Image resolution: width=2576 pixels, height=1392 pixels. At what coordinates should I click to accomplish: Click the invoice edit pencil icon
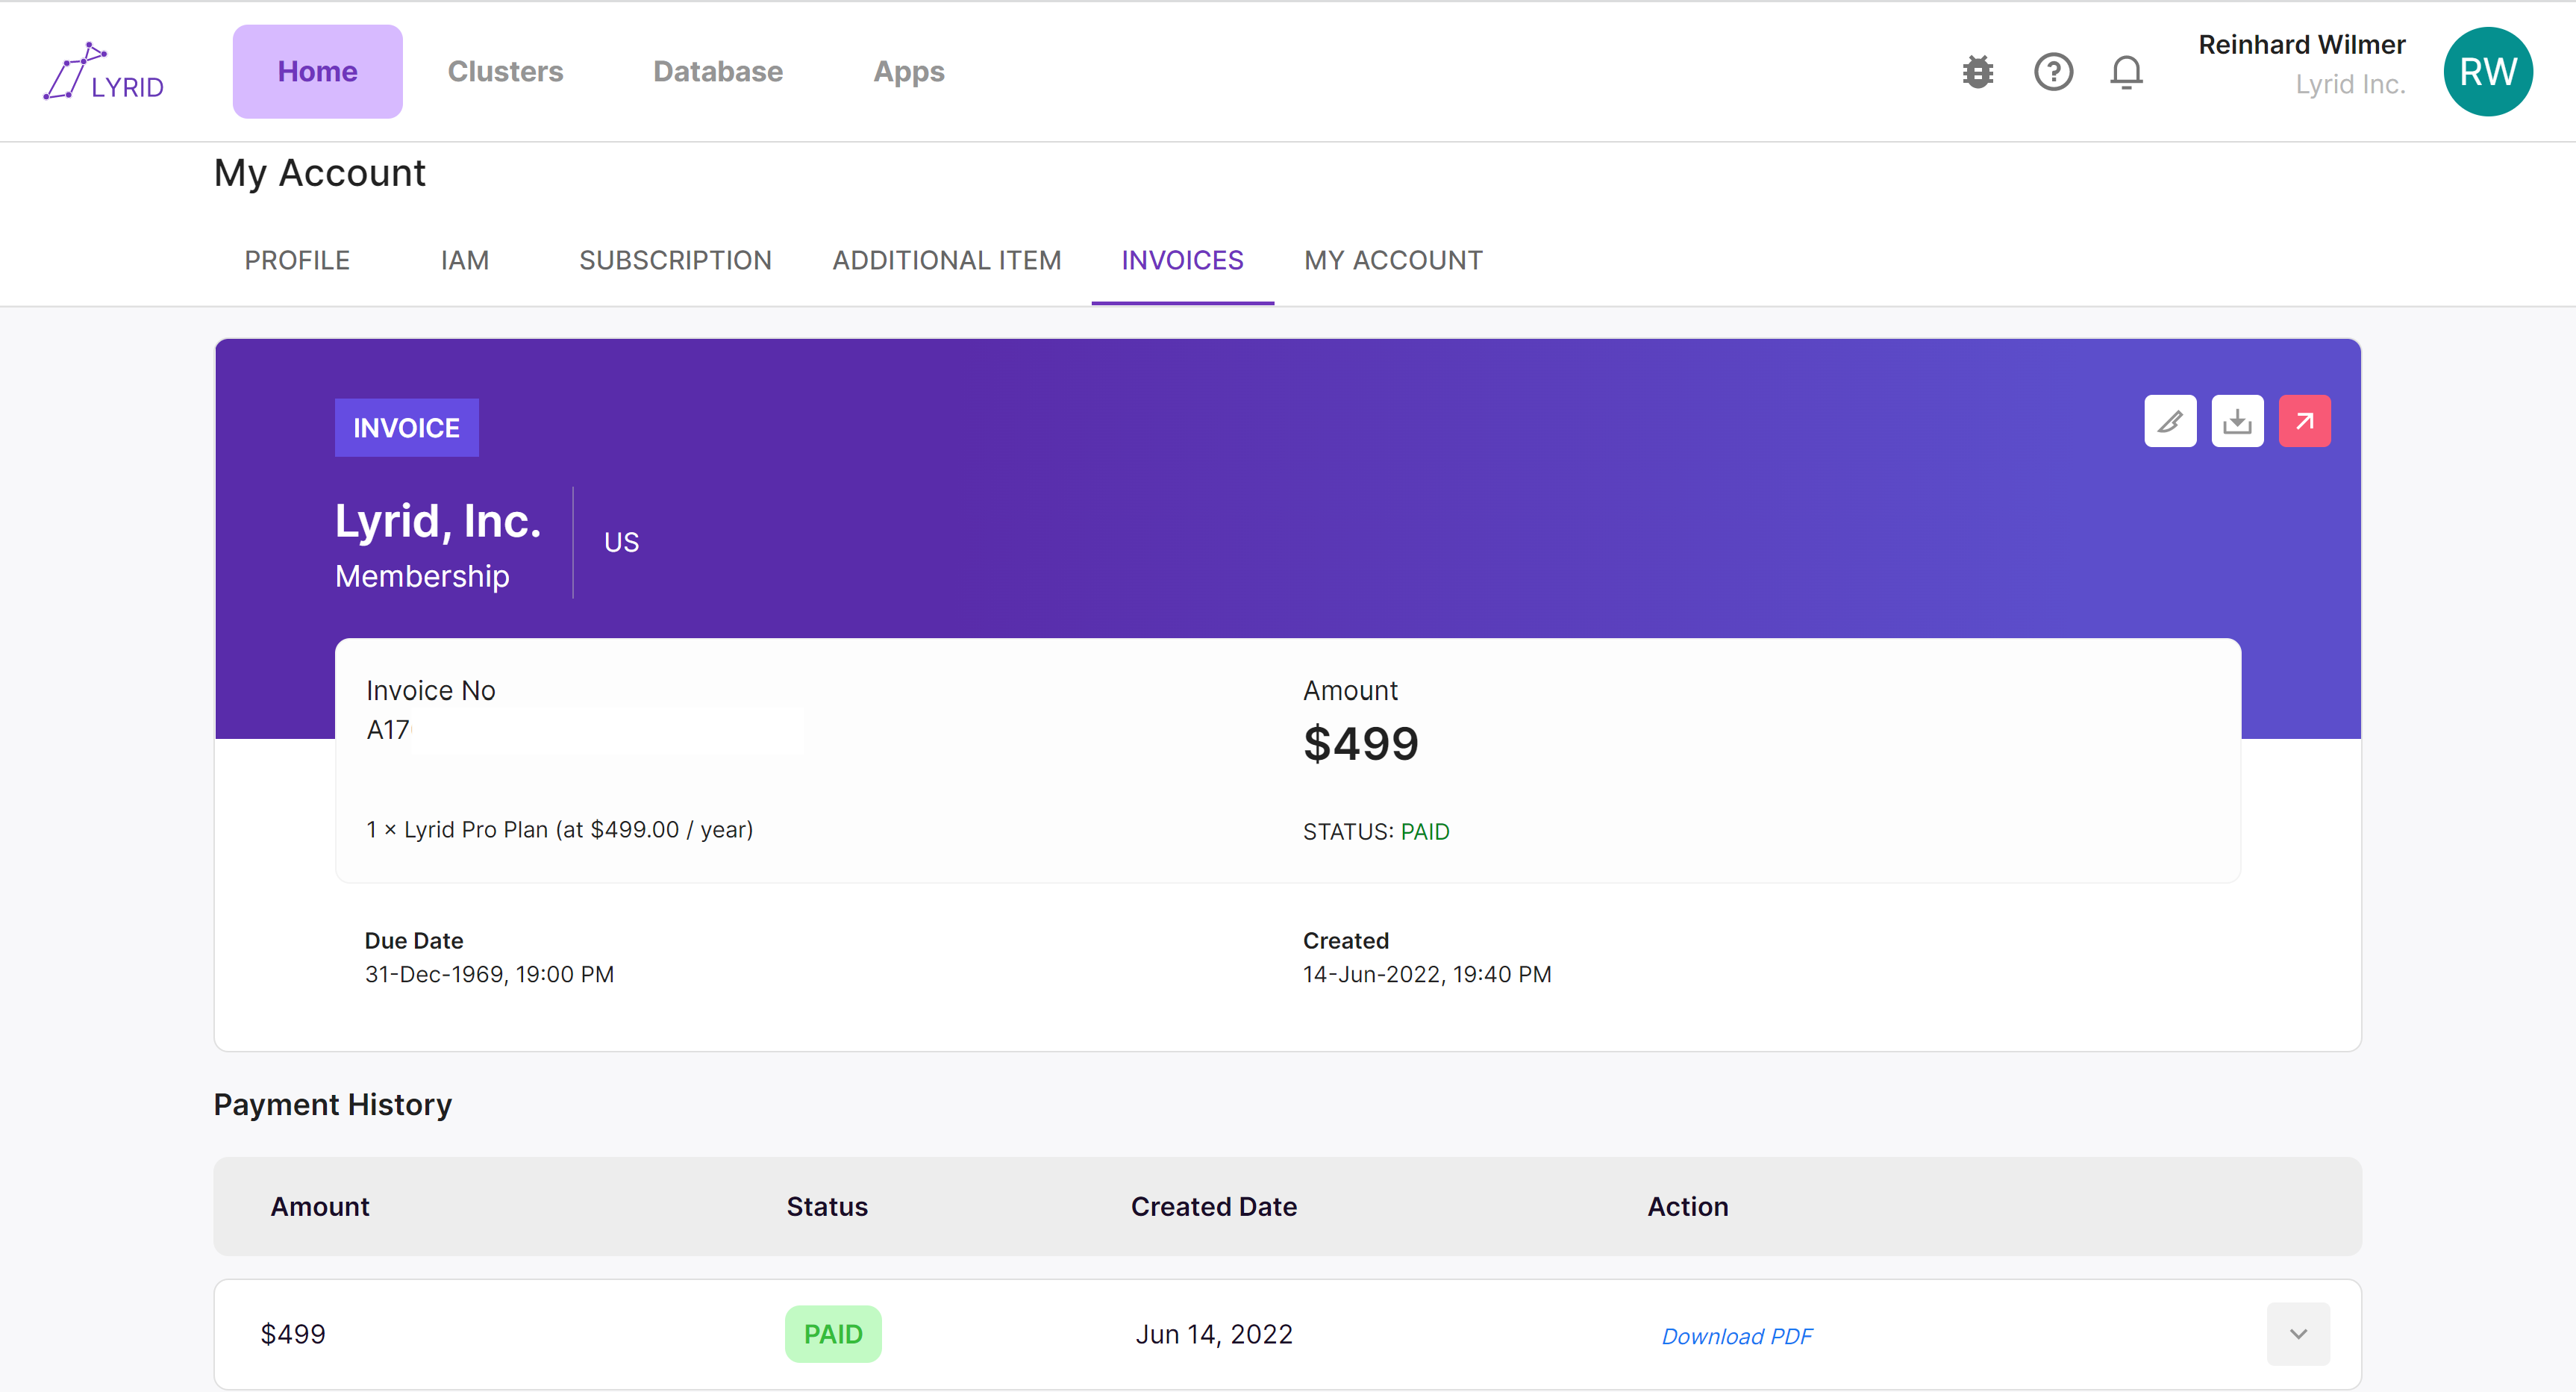[2169, 421]
